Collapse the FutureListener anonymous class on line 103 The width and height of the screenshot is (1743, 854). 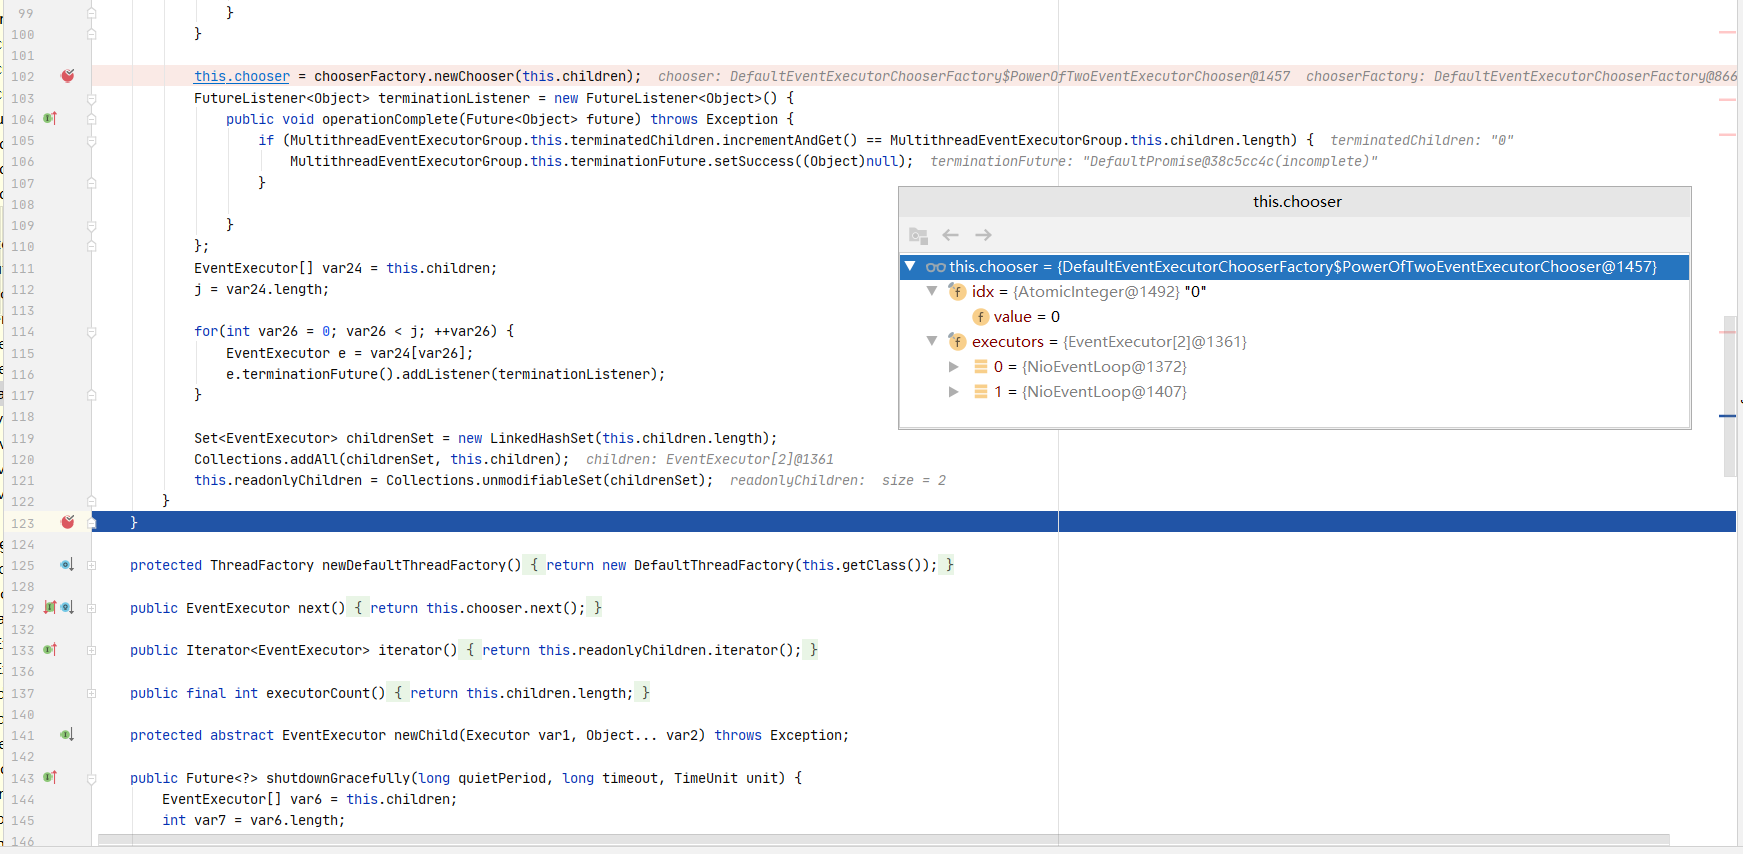click(91, 98)
